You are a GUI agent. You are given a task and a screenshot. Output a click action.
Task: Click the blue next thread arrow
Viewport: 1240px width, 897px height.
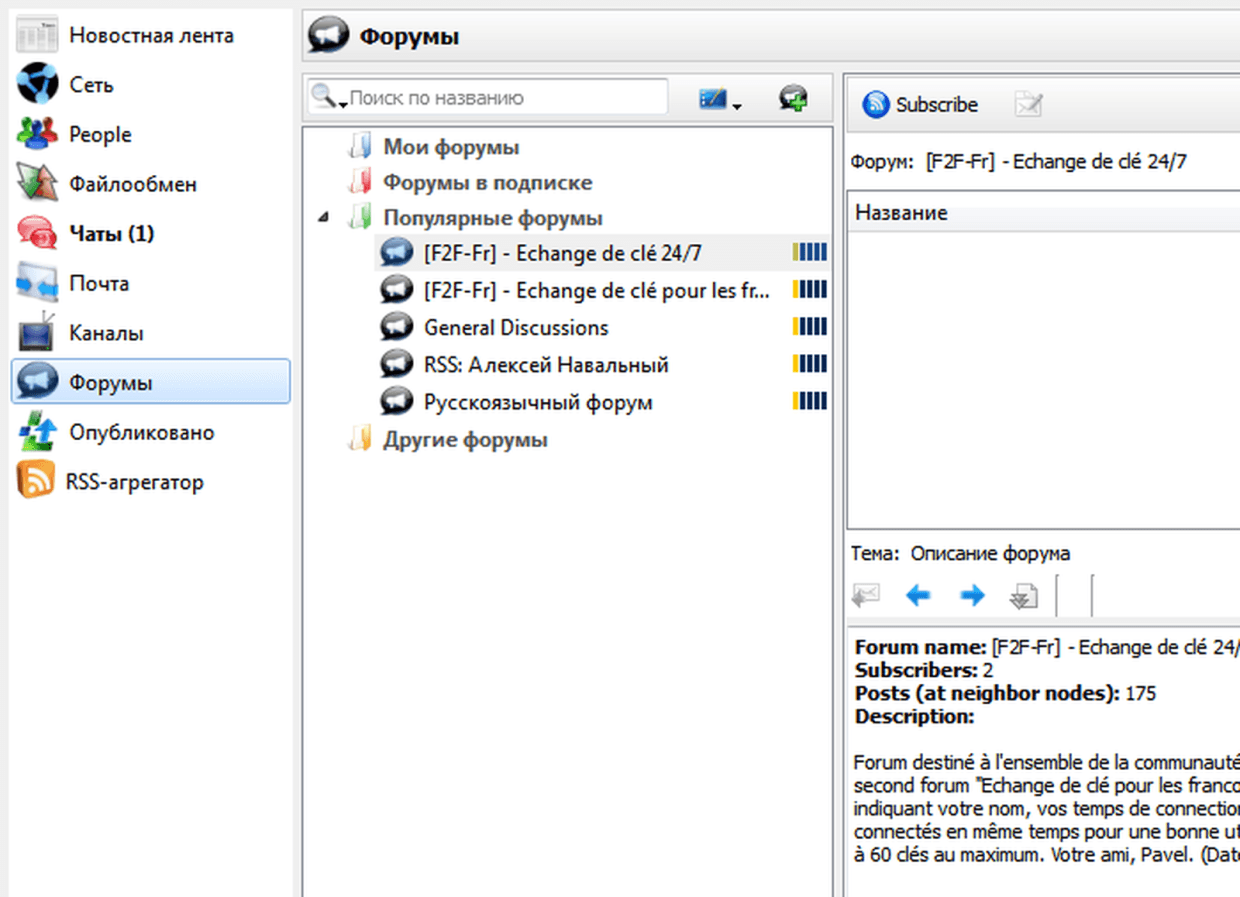pyautogui.click(x=971, y=597)
